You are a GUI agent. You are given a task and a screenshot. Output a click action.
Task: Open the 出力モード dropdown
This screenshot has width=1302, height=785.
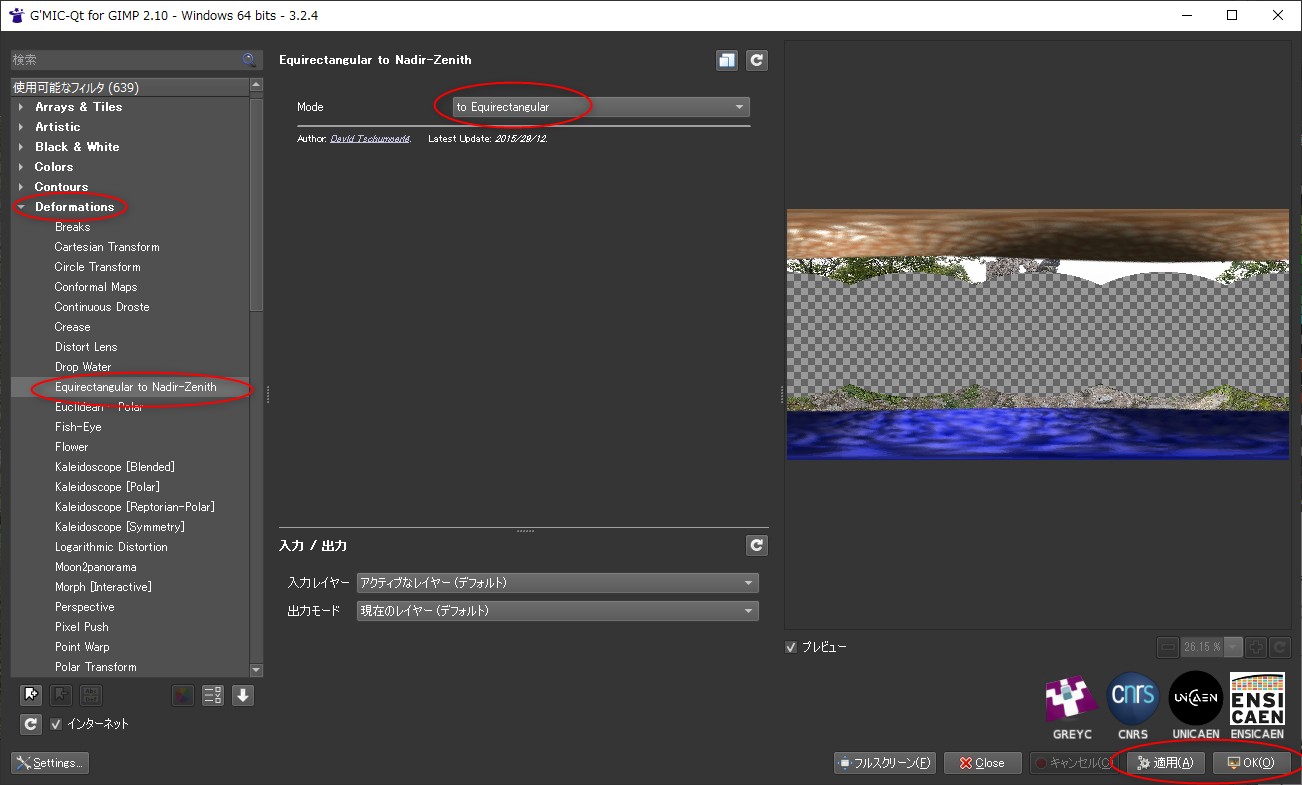point(557,611)
